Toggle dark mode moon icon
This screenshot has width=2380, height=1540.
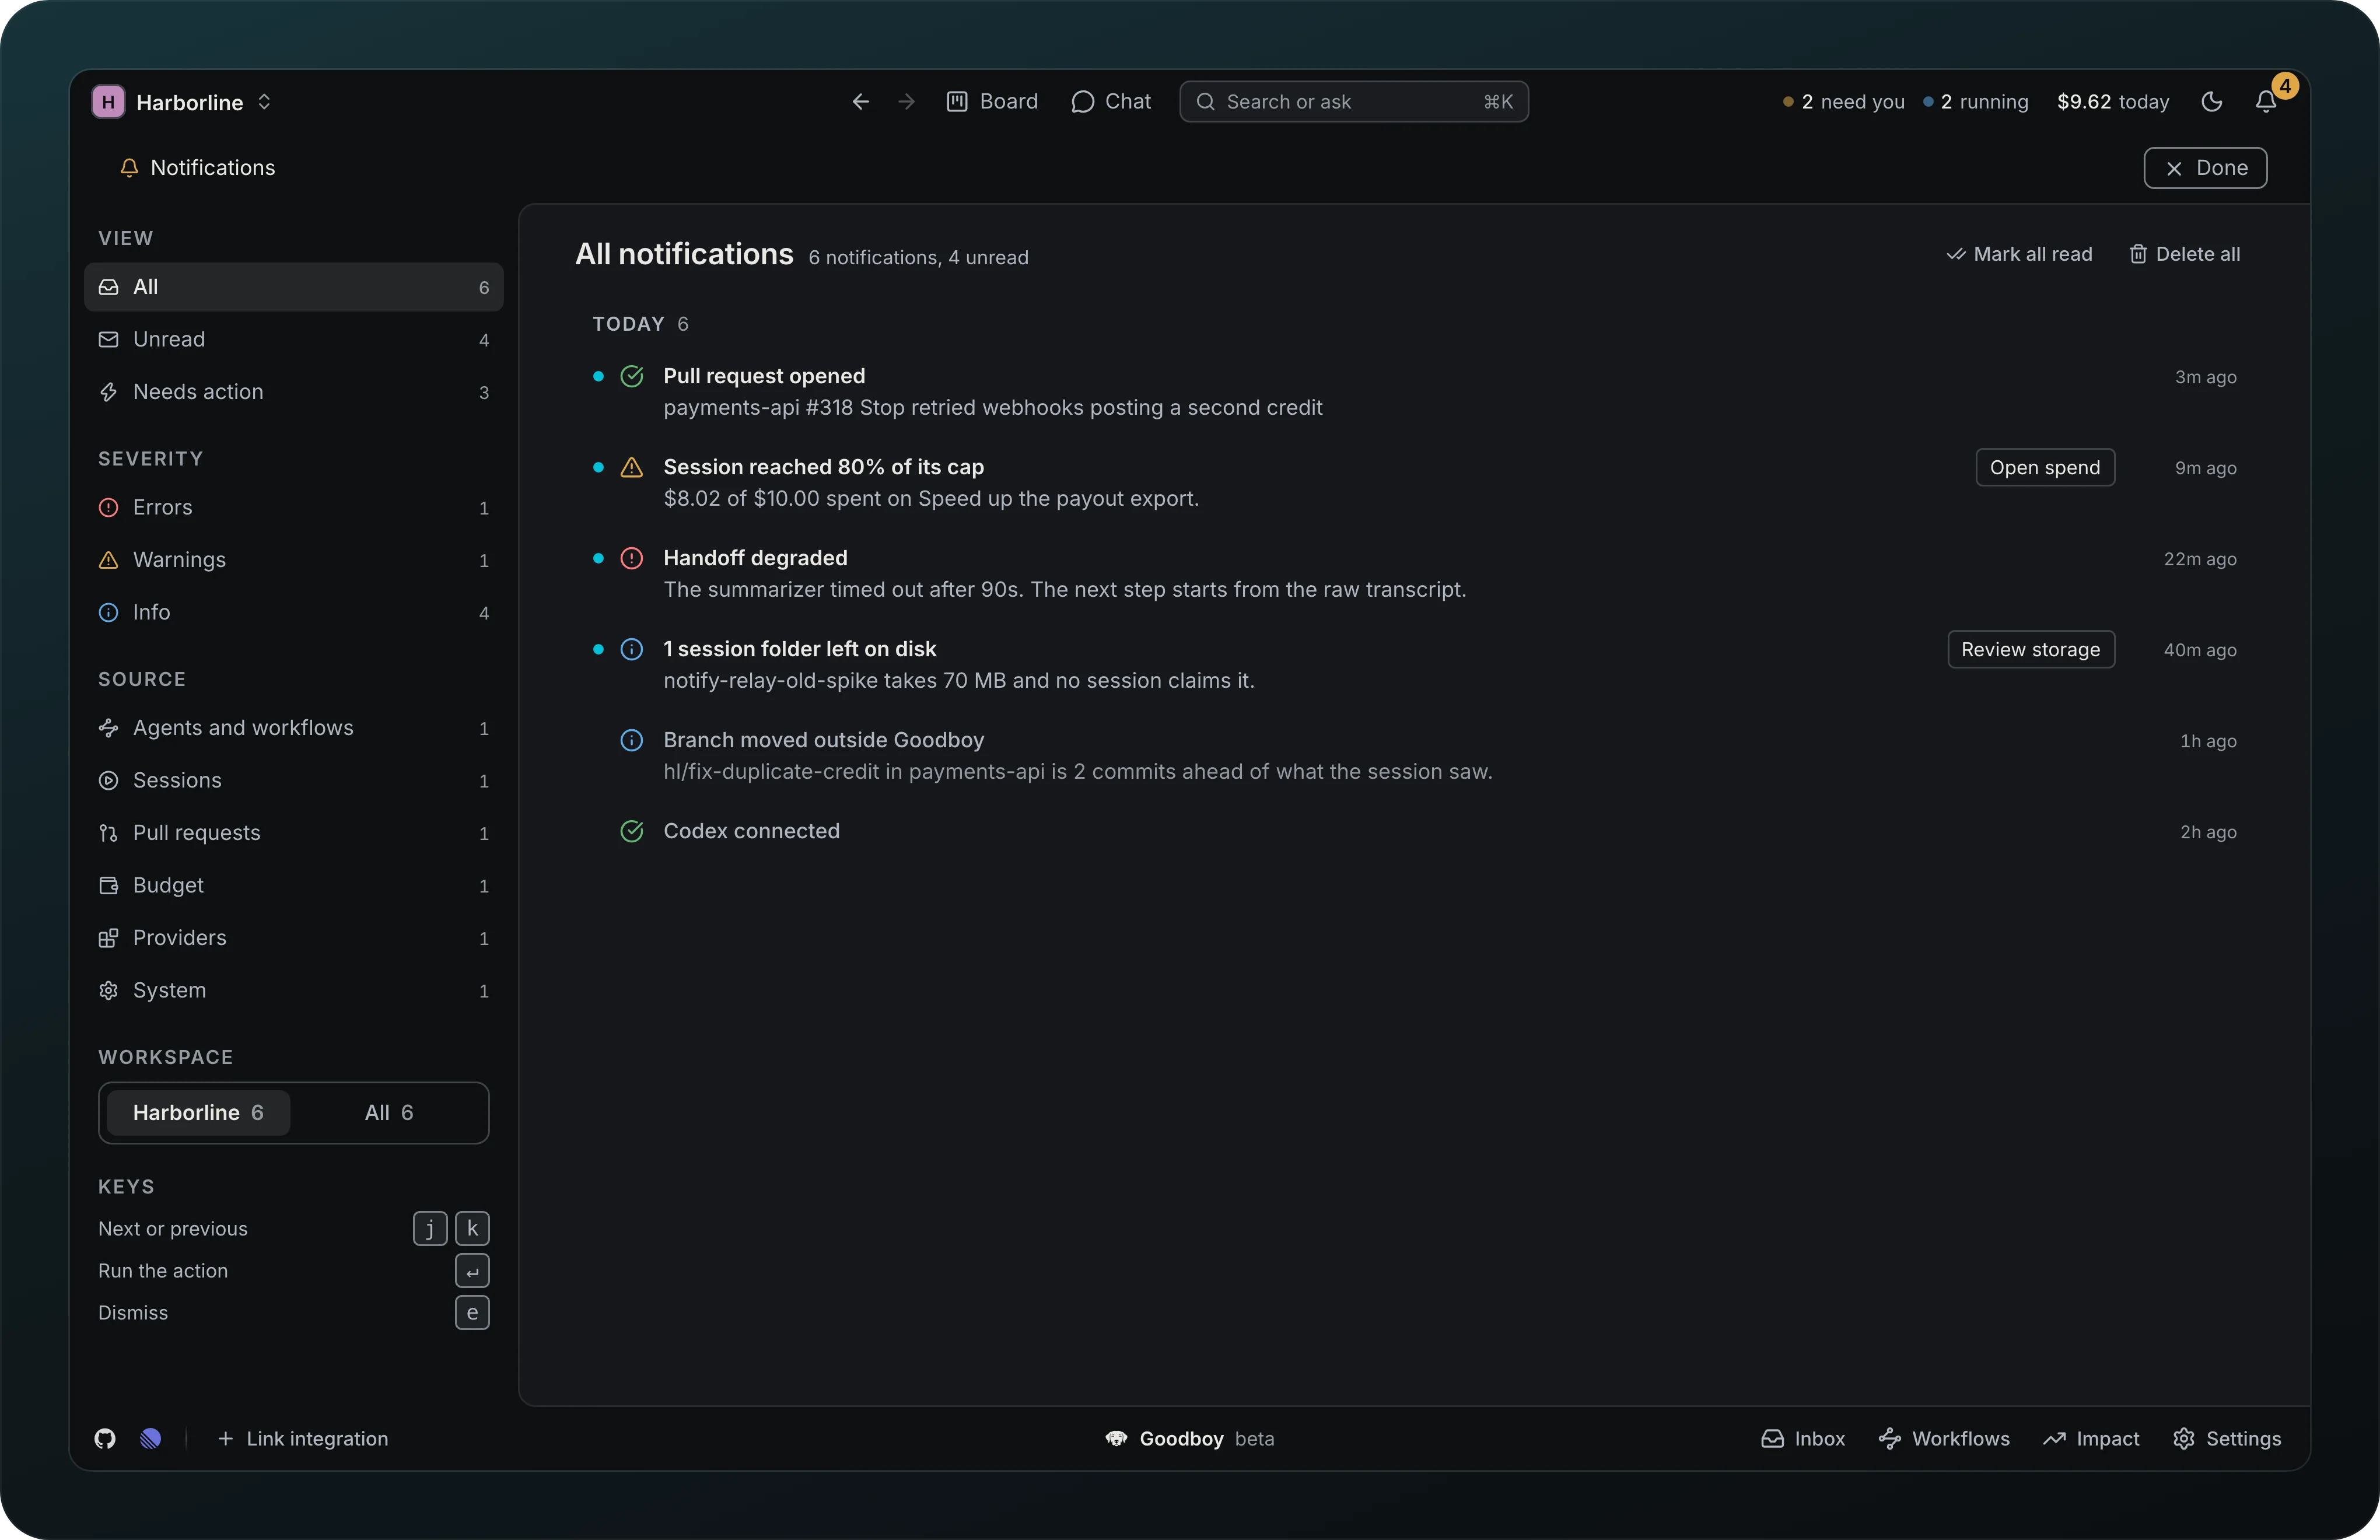2212,102
